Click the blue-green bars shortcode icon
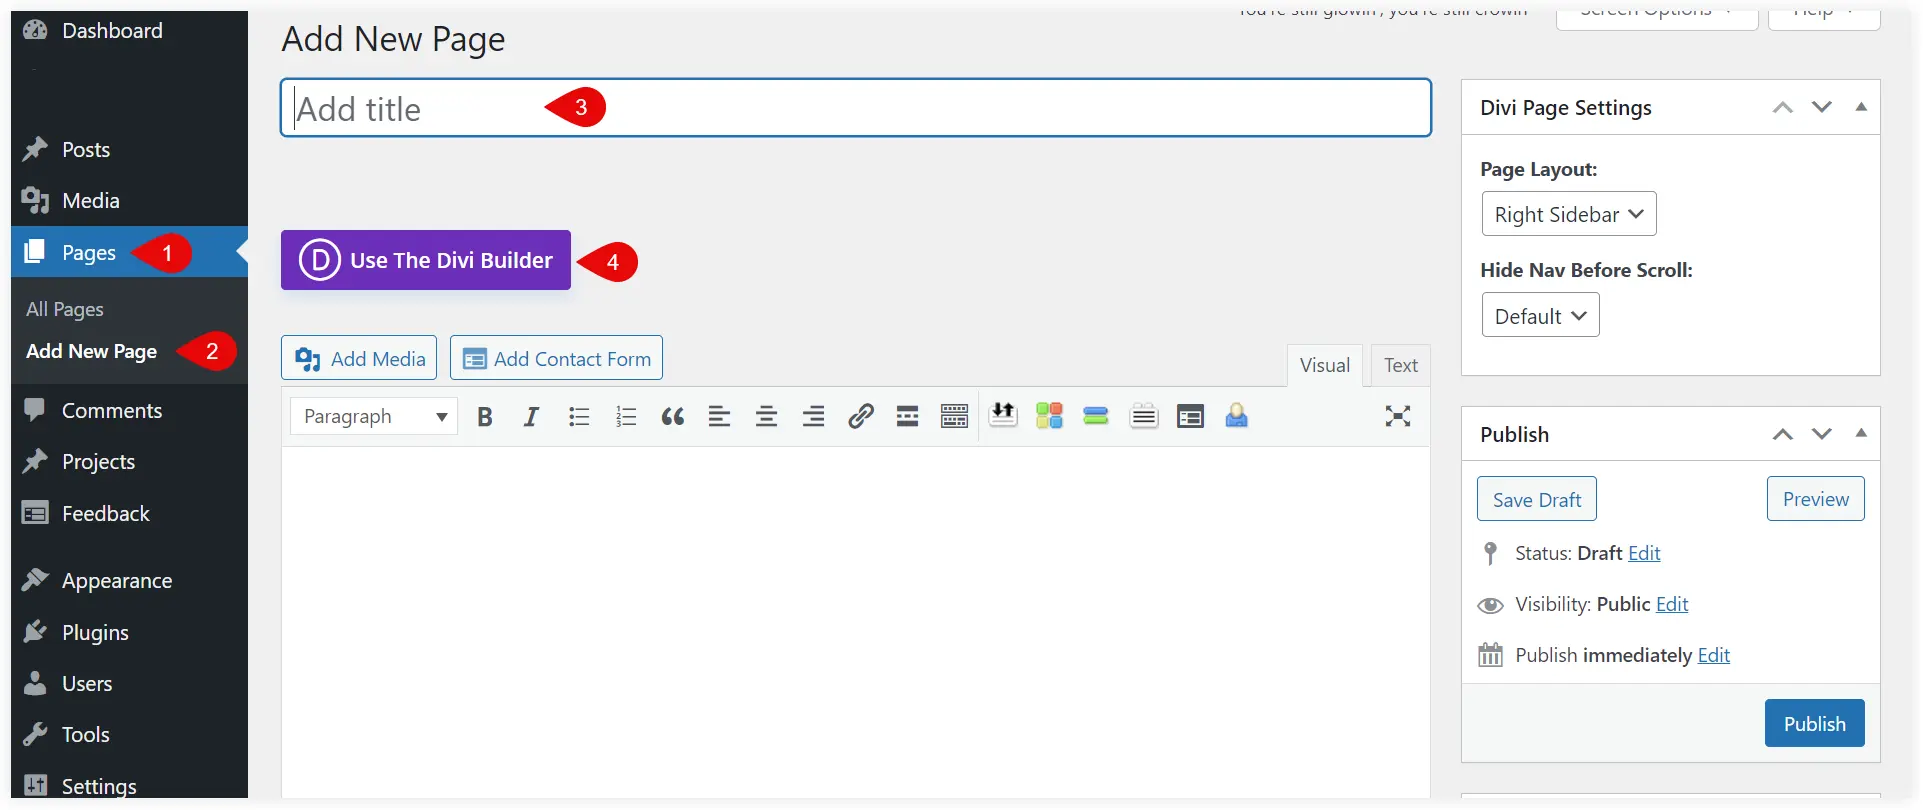This screenshot has height=810, width=1923. [x=1096, y=416]
